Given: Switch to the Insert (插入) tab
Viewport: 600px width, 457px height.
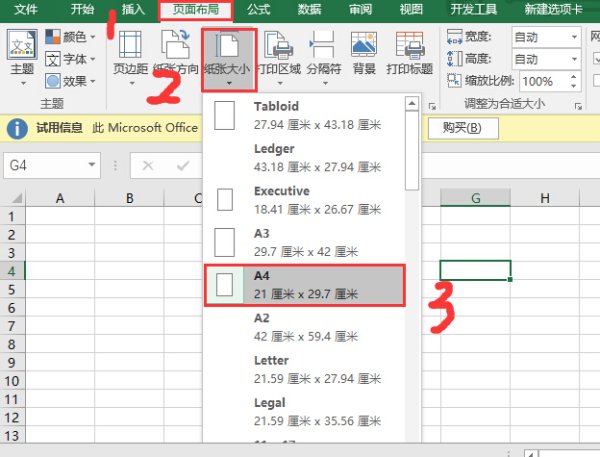Looking at the screenshot, I should 133,9.
